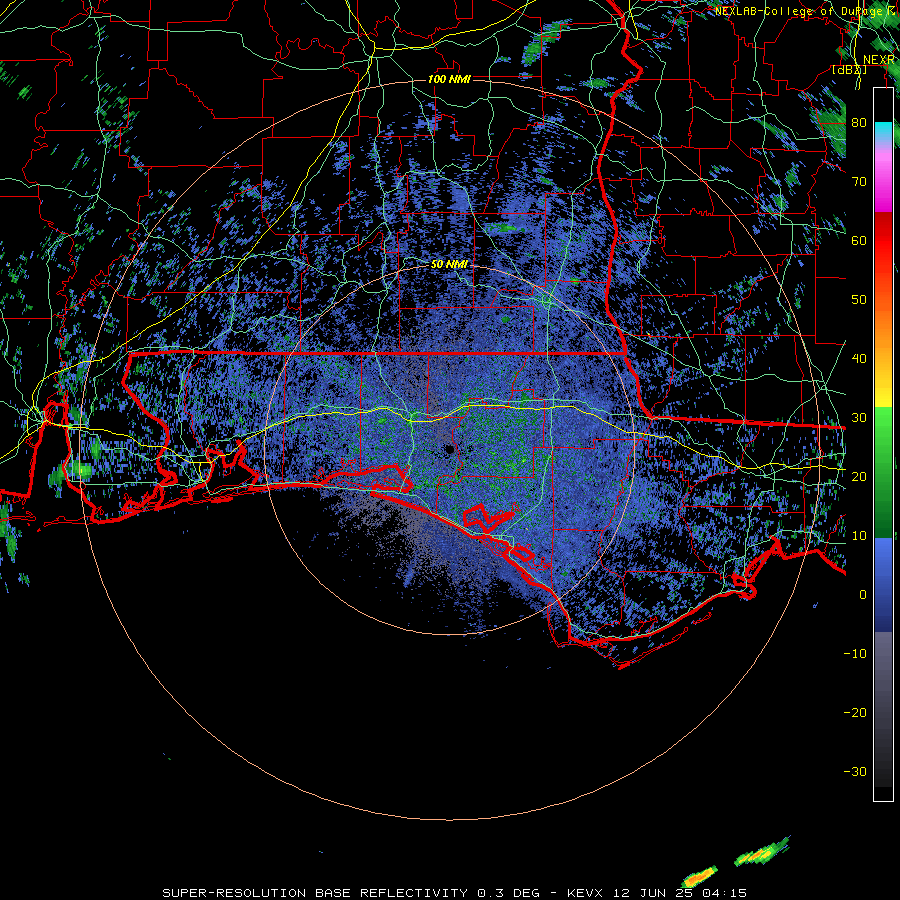Click the -10 value on the dBZ scale

coord(855,654)
